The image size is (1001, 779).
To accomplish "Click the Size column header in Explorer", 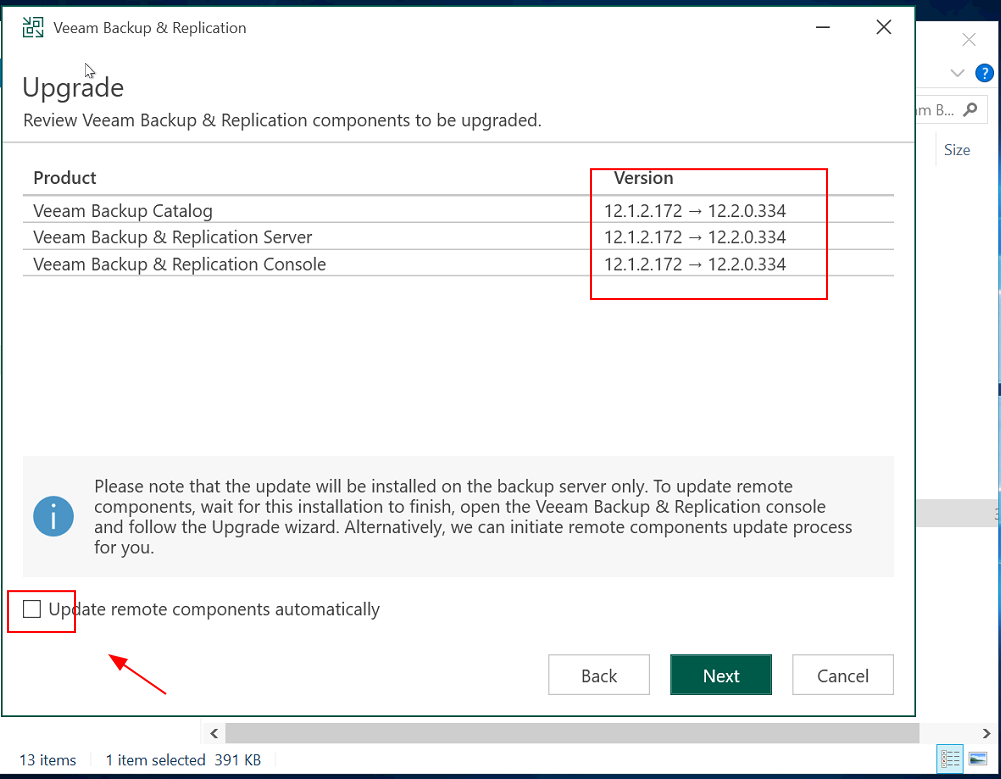I will pos(957,150).
